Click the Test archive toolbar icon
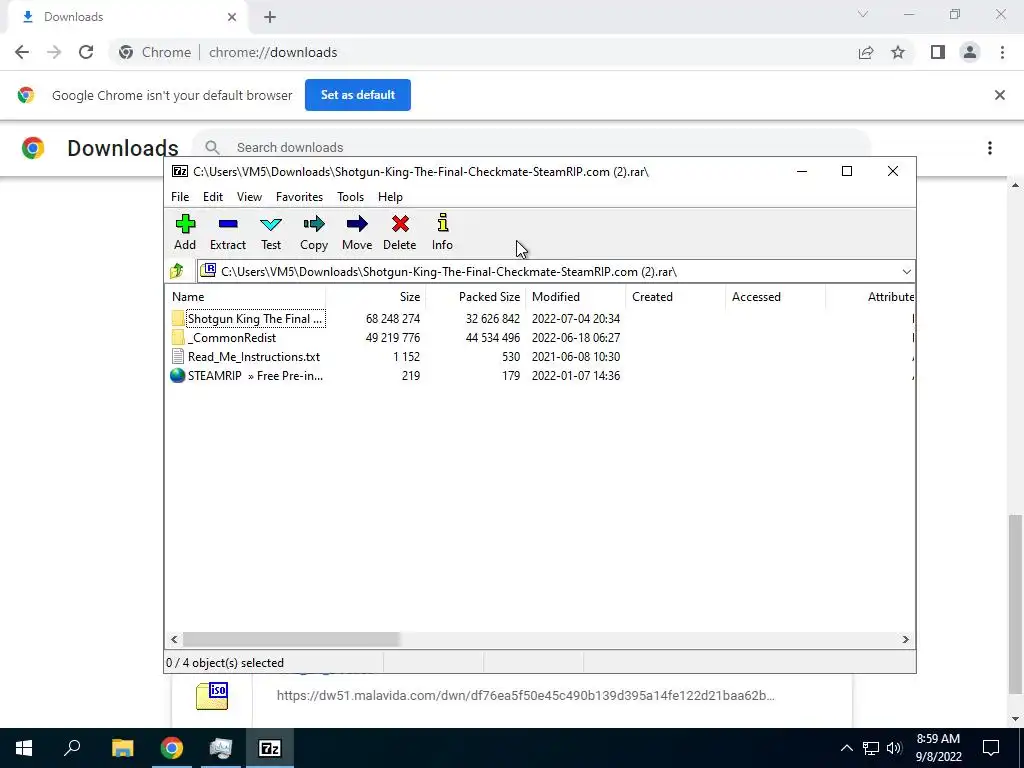Screen dimensions: 1024x768 click(270, 232)
